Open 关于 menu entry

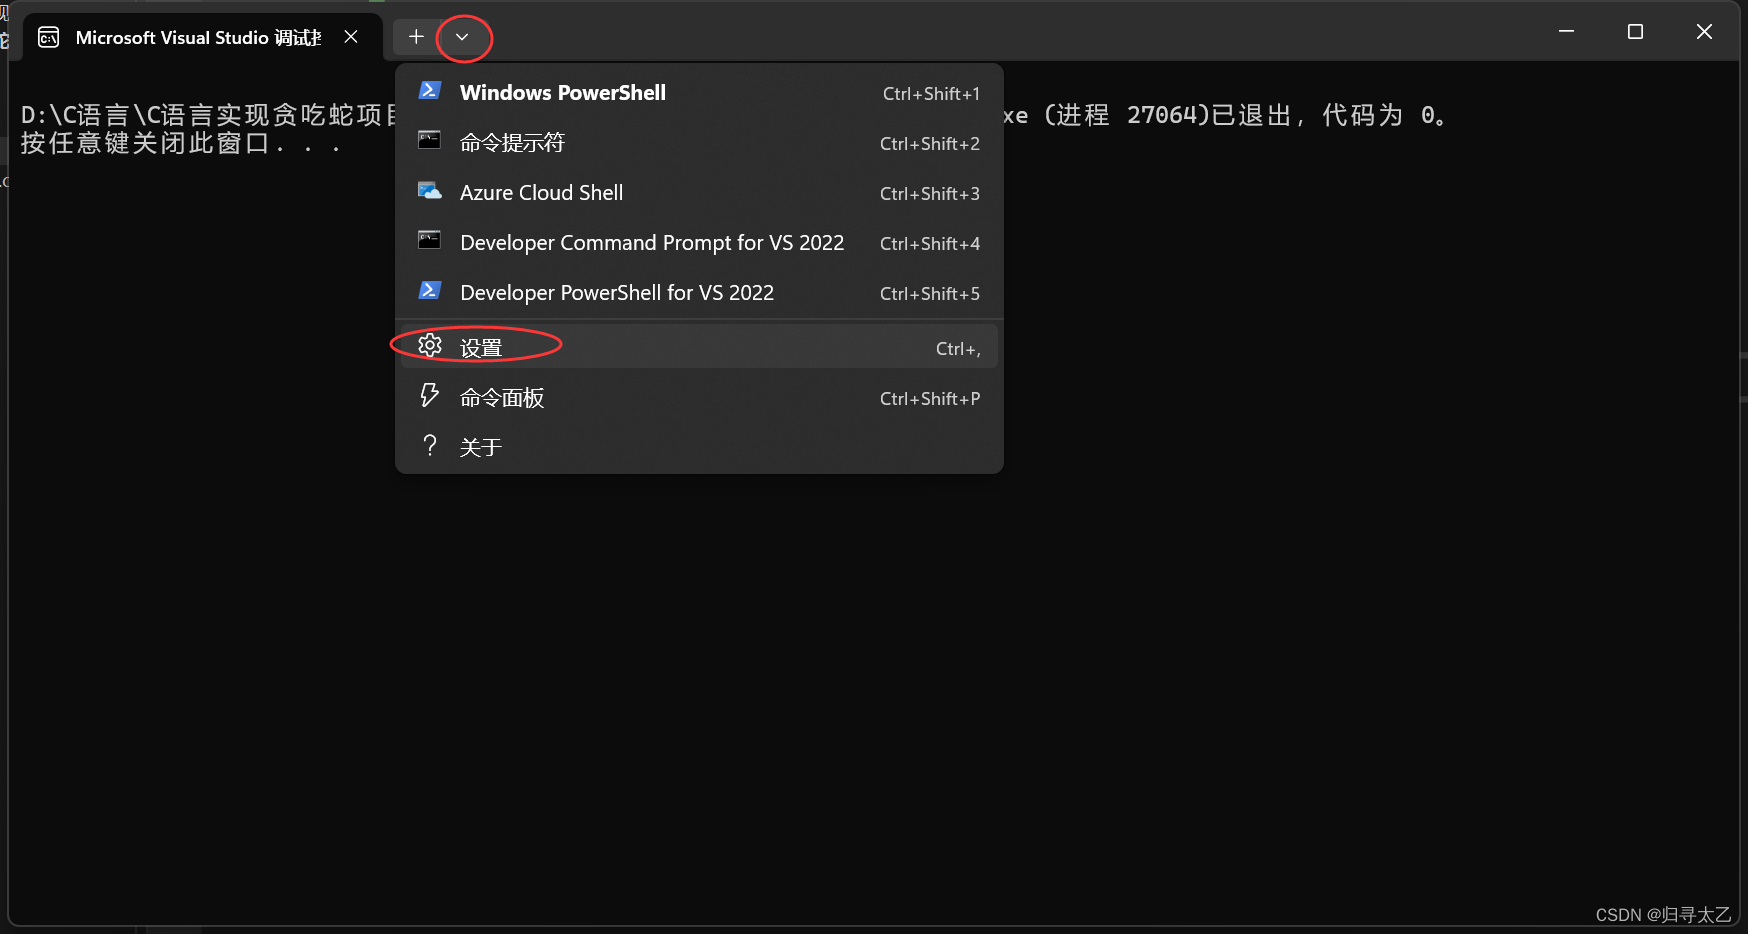[699, 447]
